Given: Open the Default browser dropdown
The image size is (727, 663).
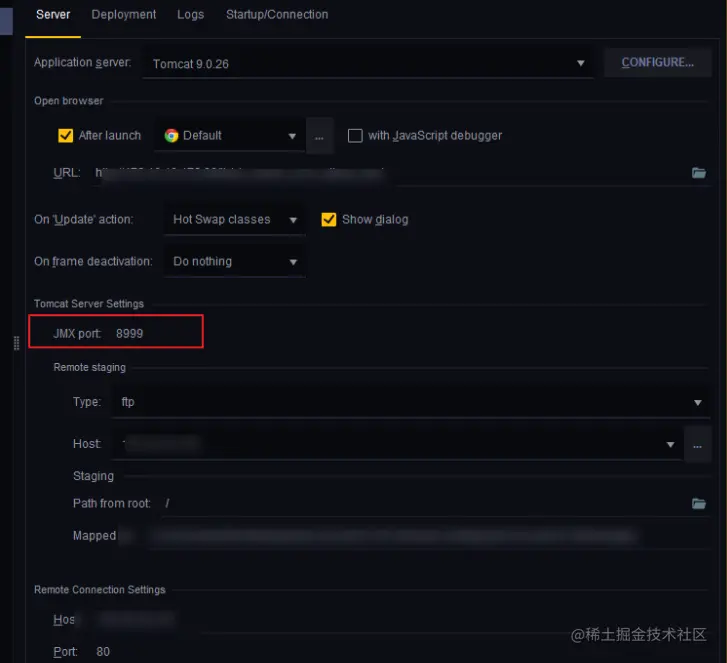Looking at the screenshot, I should 230,136.
